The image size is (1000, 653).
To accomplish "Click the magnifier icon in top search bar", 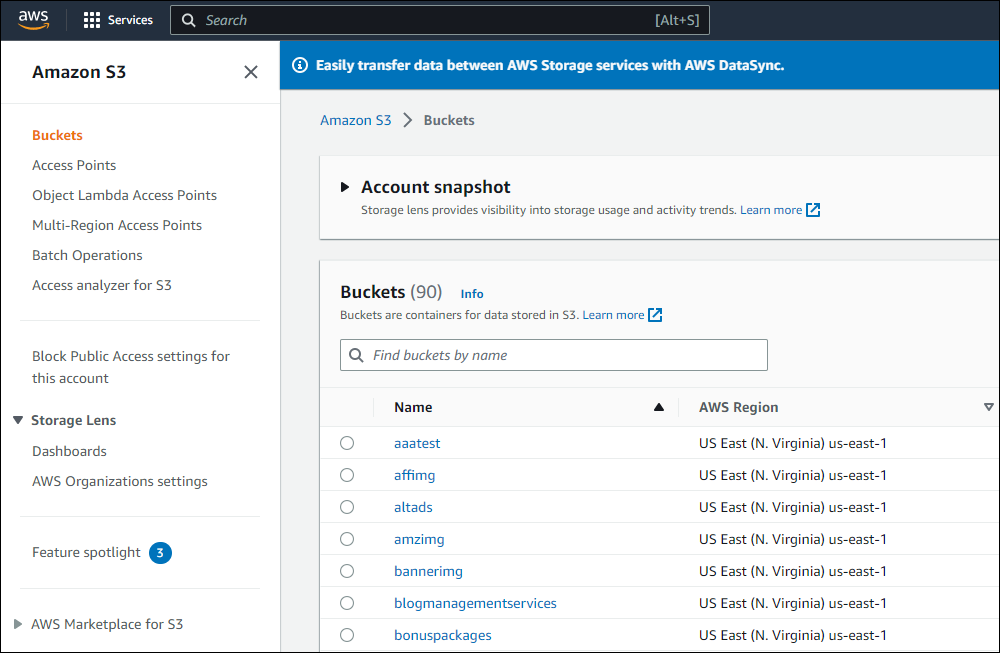I will point(189,20).
